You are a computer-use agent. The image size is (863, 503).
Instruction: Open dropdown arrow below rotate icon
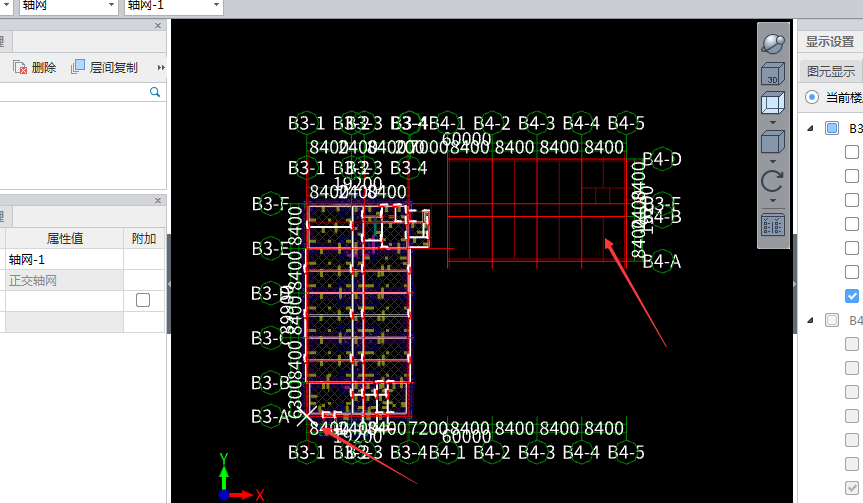[773, 201]
